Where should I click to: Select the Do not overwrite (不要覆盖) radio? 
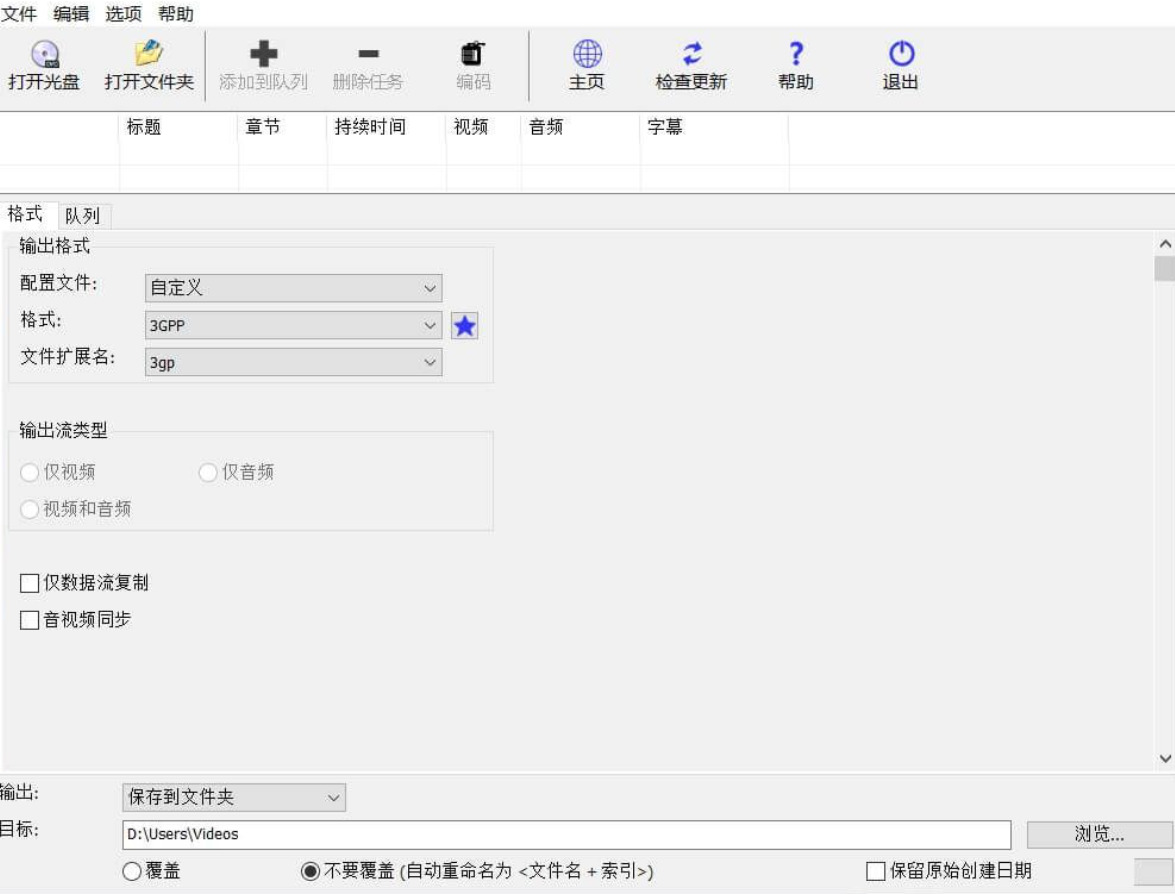point(310,871)
